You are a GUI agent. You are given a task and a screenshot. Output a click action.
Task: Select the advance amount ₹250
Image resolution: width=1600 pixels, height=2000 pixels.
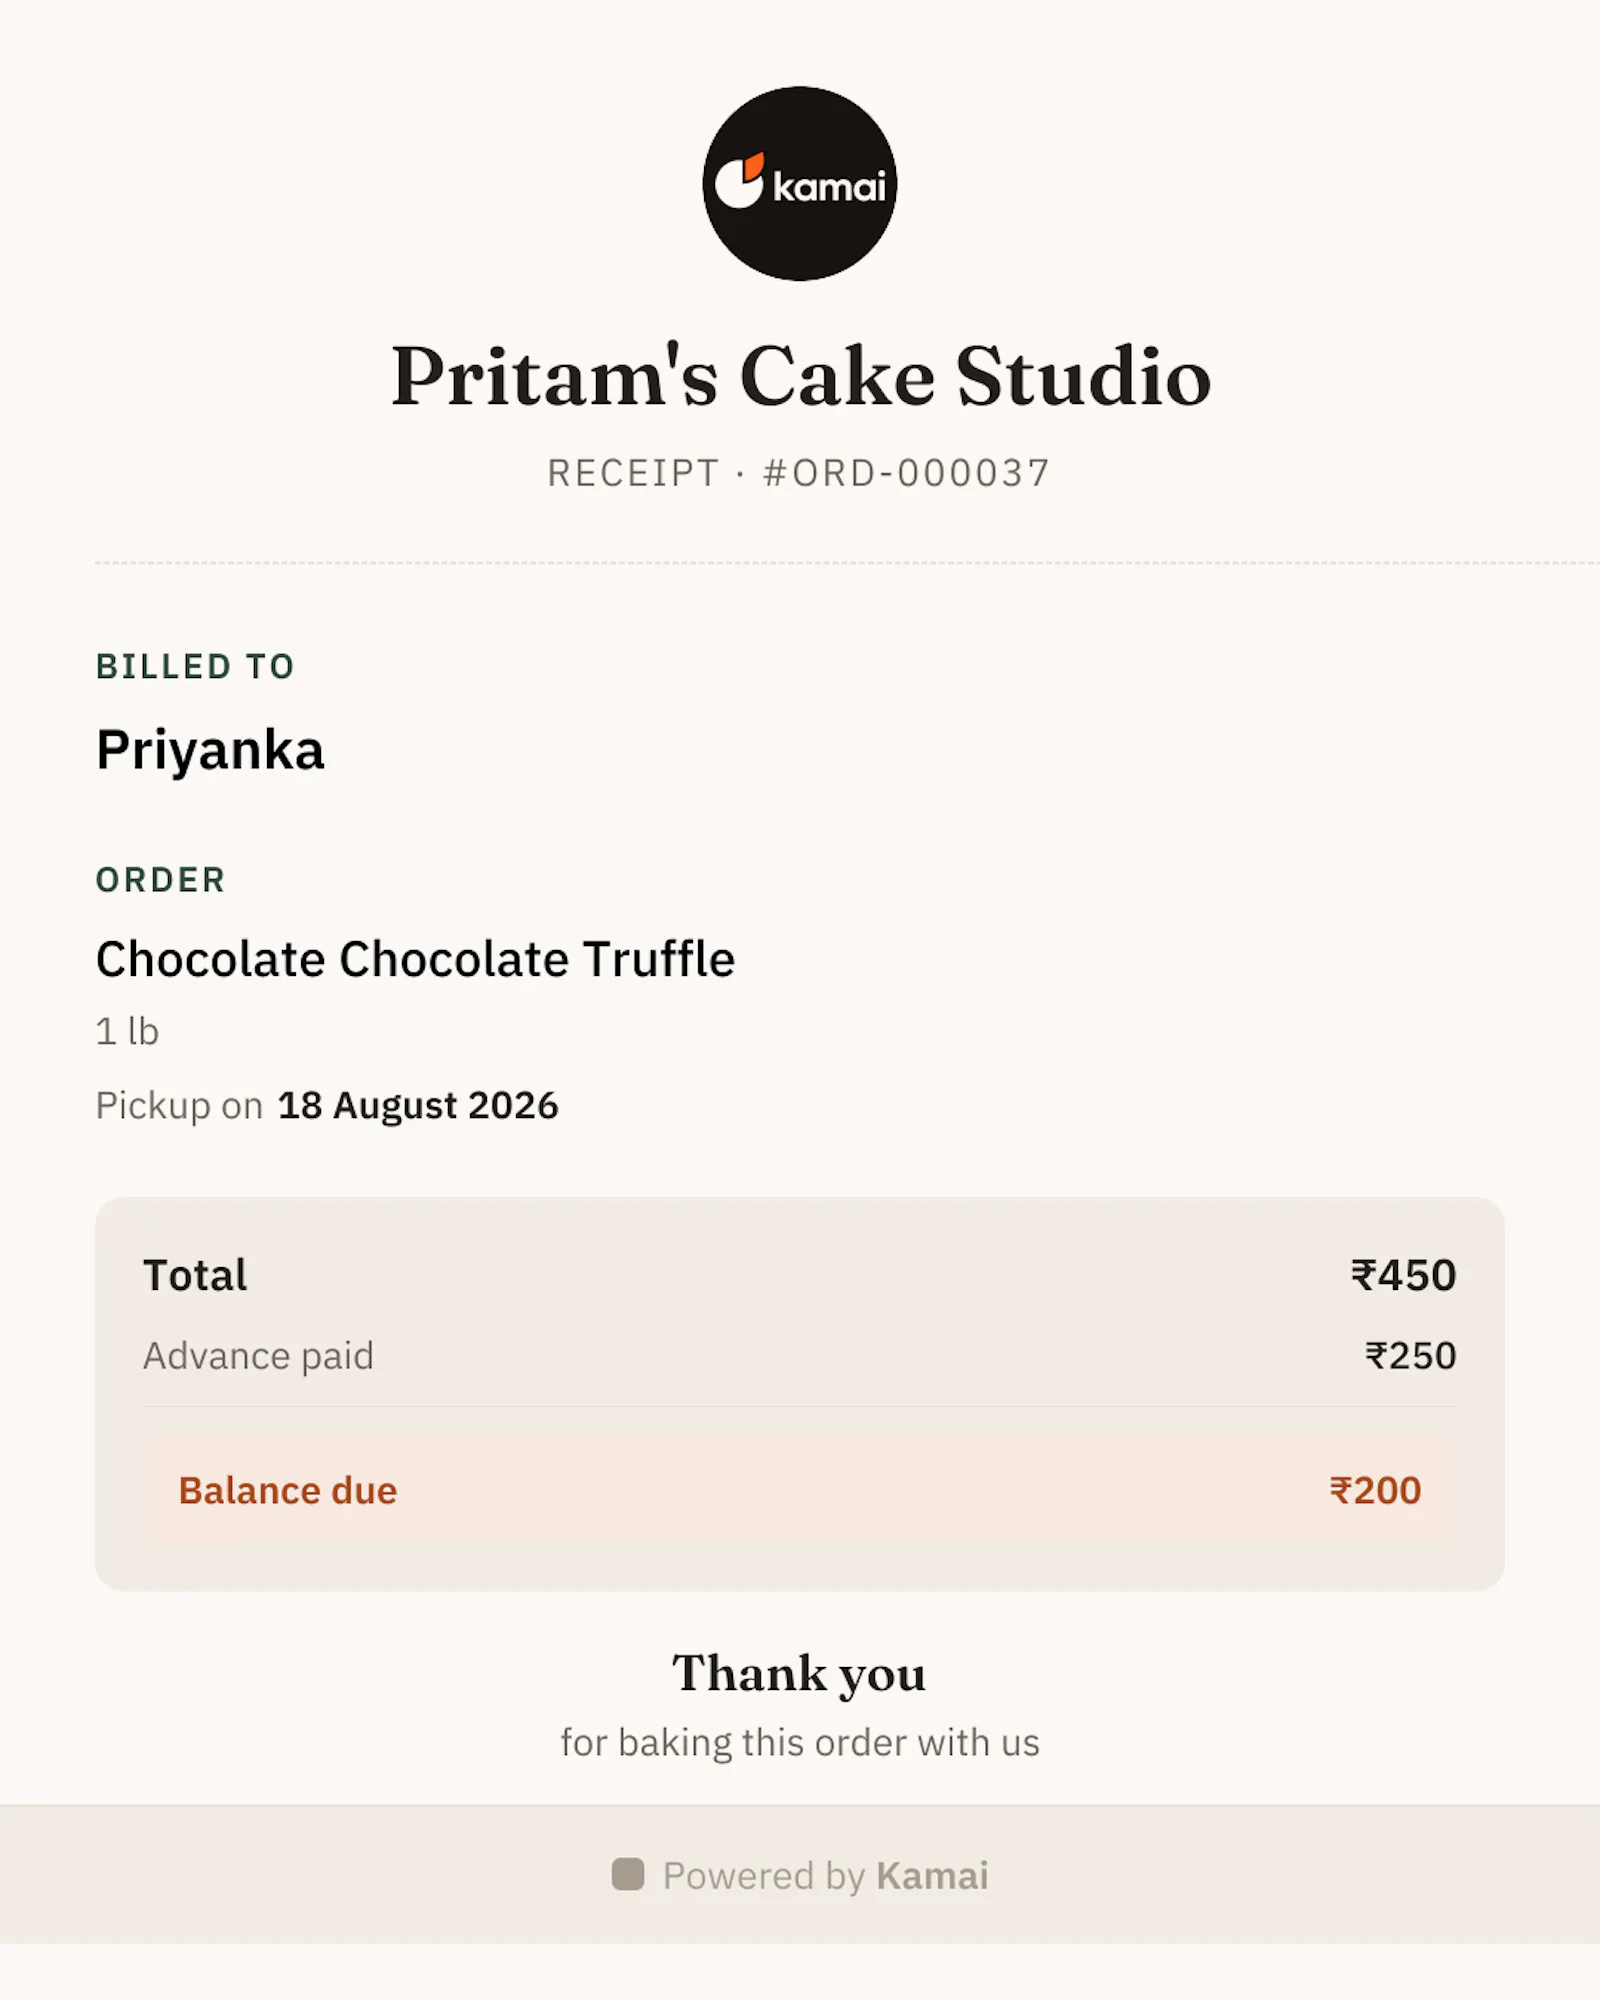coord(1411,1356)
